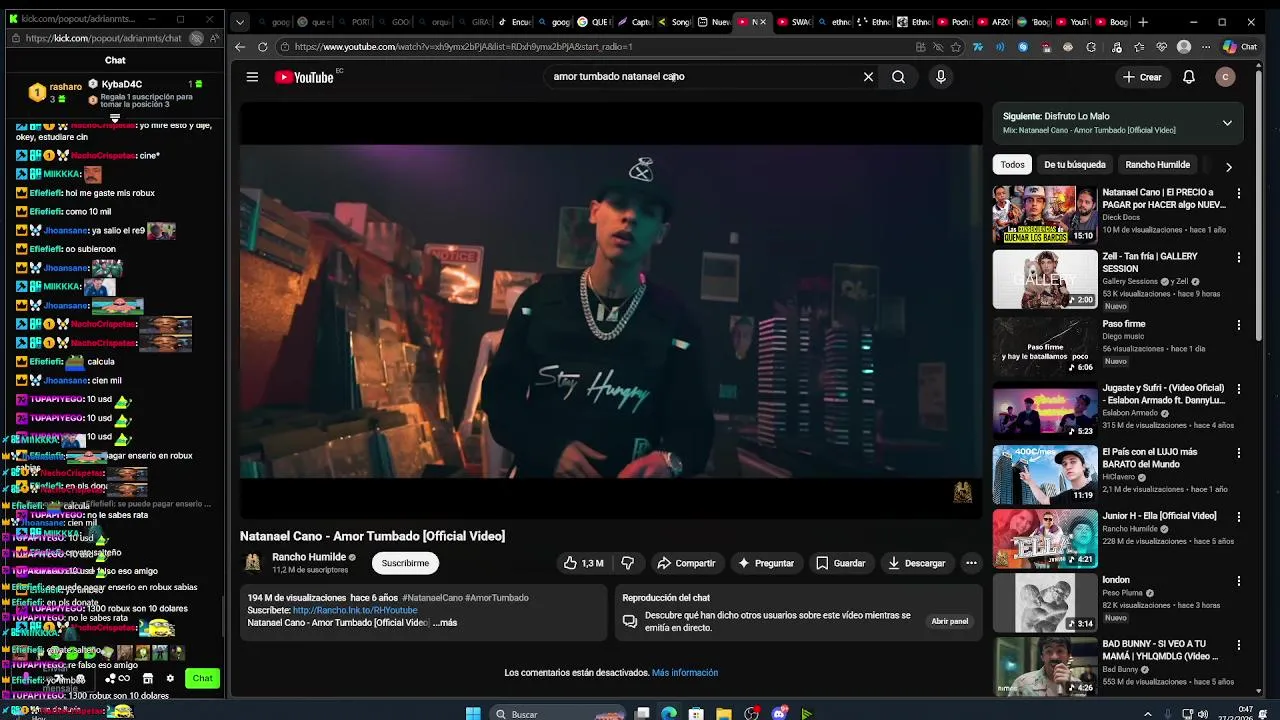
Task: Open the Windows Start menu
Action: [473, 714]
